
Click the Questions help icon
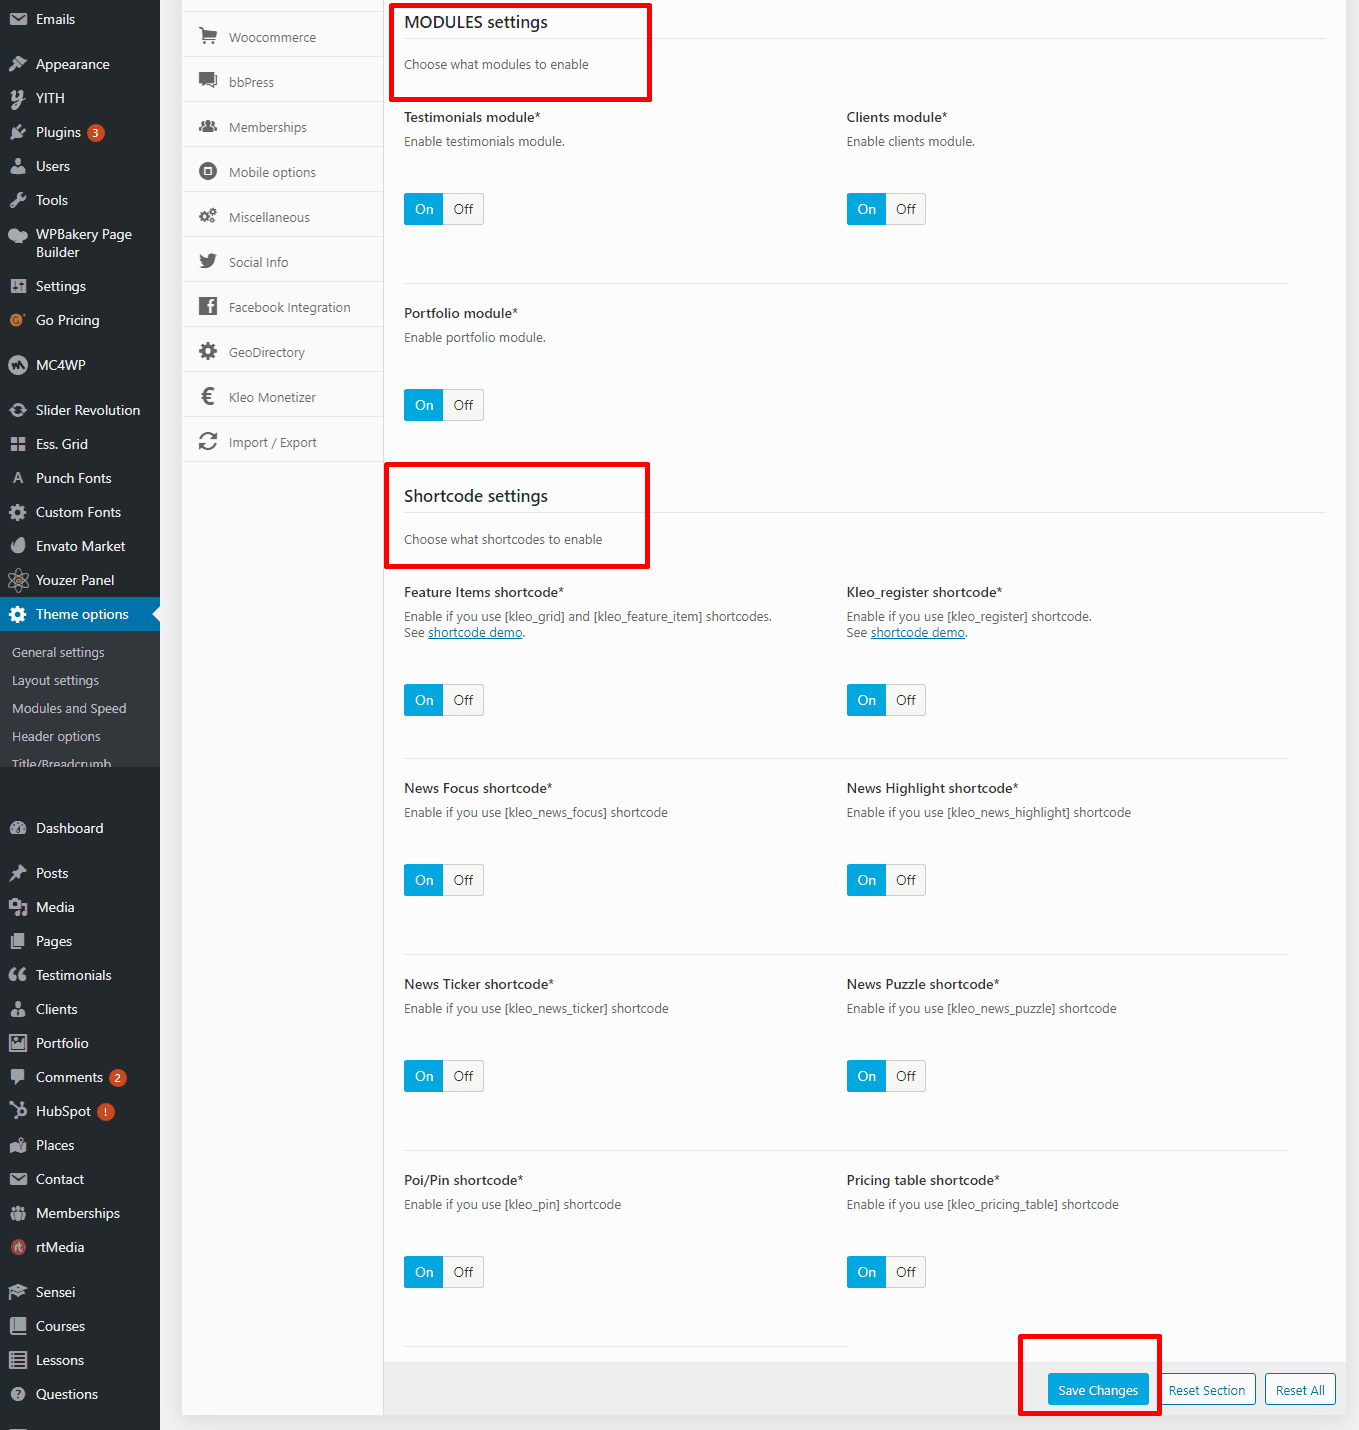point(18,1394)
